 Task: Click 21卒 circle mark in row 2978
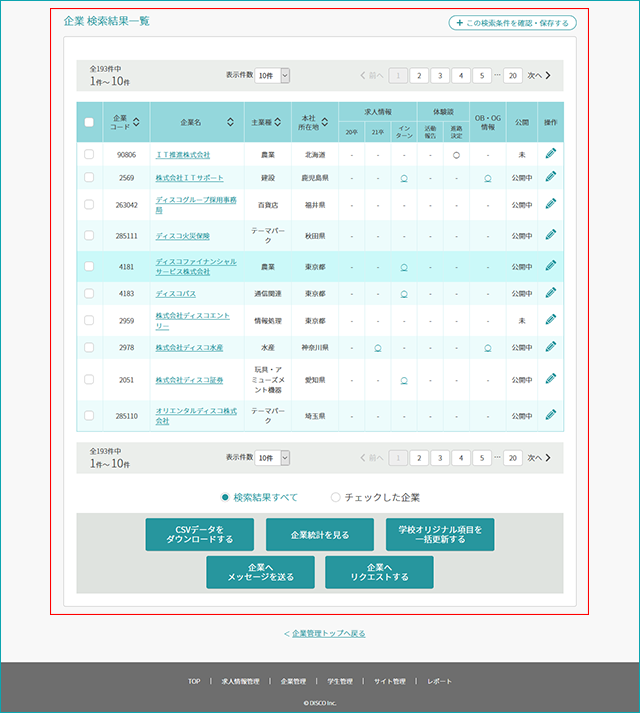pyautogui.click(x=378, y=348)
